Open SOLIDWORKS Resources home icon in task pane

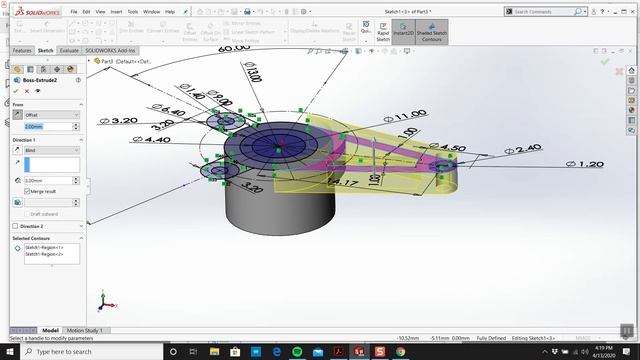tap(631, 70)
